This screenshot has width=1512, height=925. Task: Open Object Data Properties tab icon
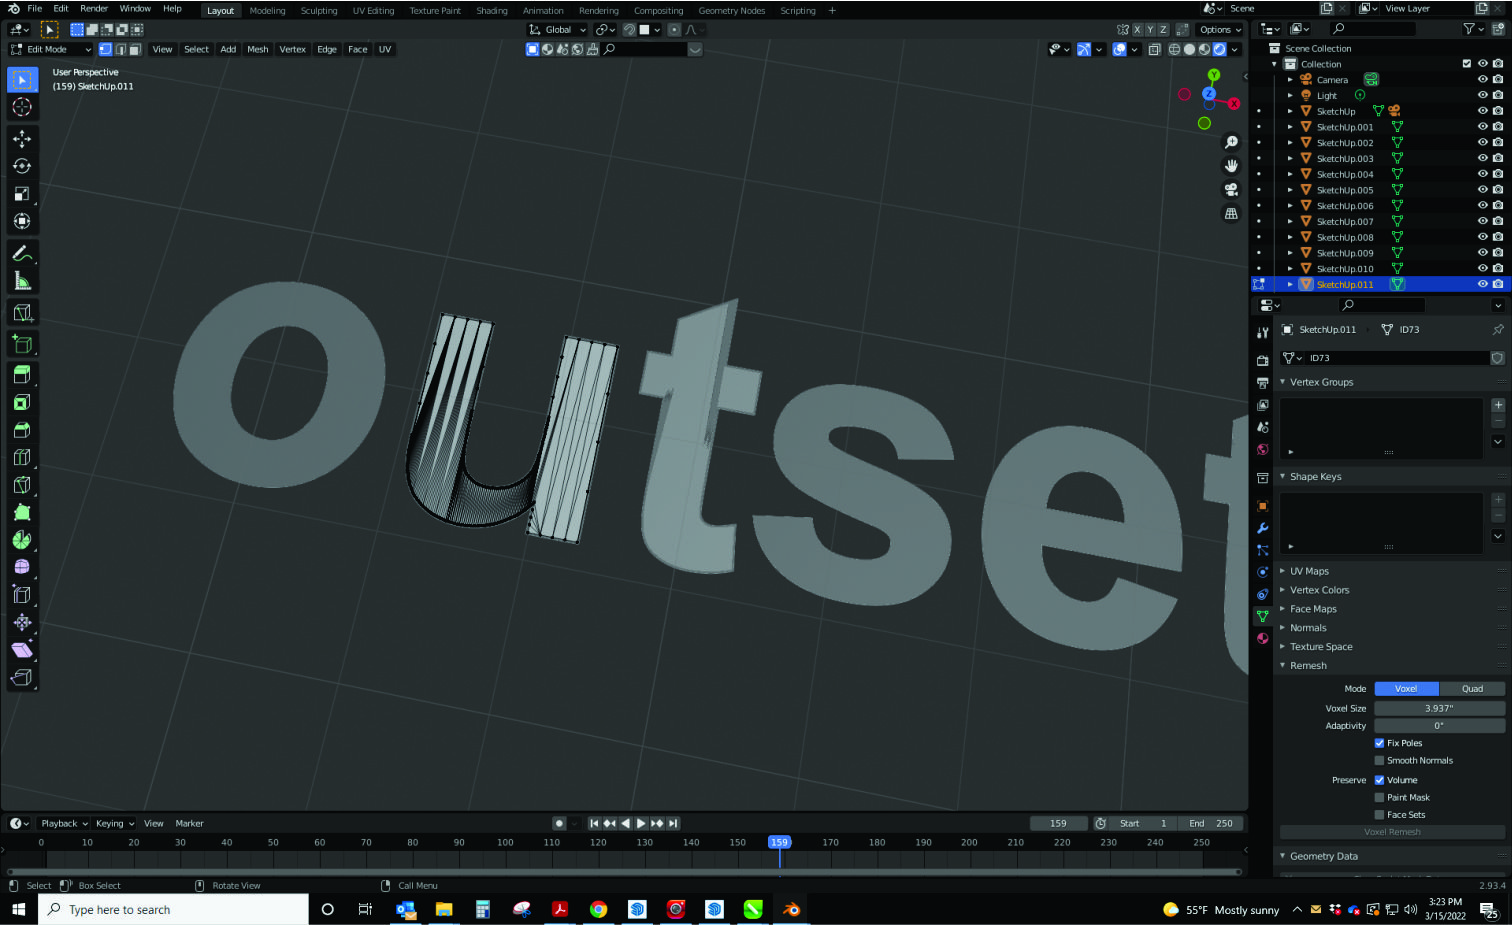pos(1263,616)
